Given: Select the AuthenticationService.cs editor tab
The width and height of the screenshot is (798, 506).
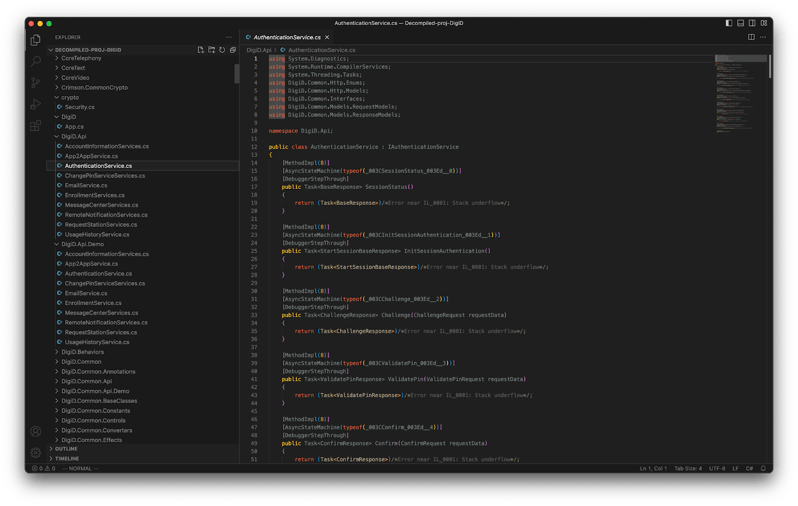Looking at the screenshot, I should click(x=287, y=37).
